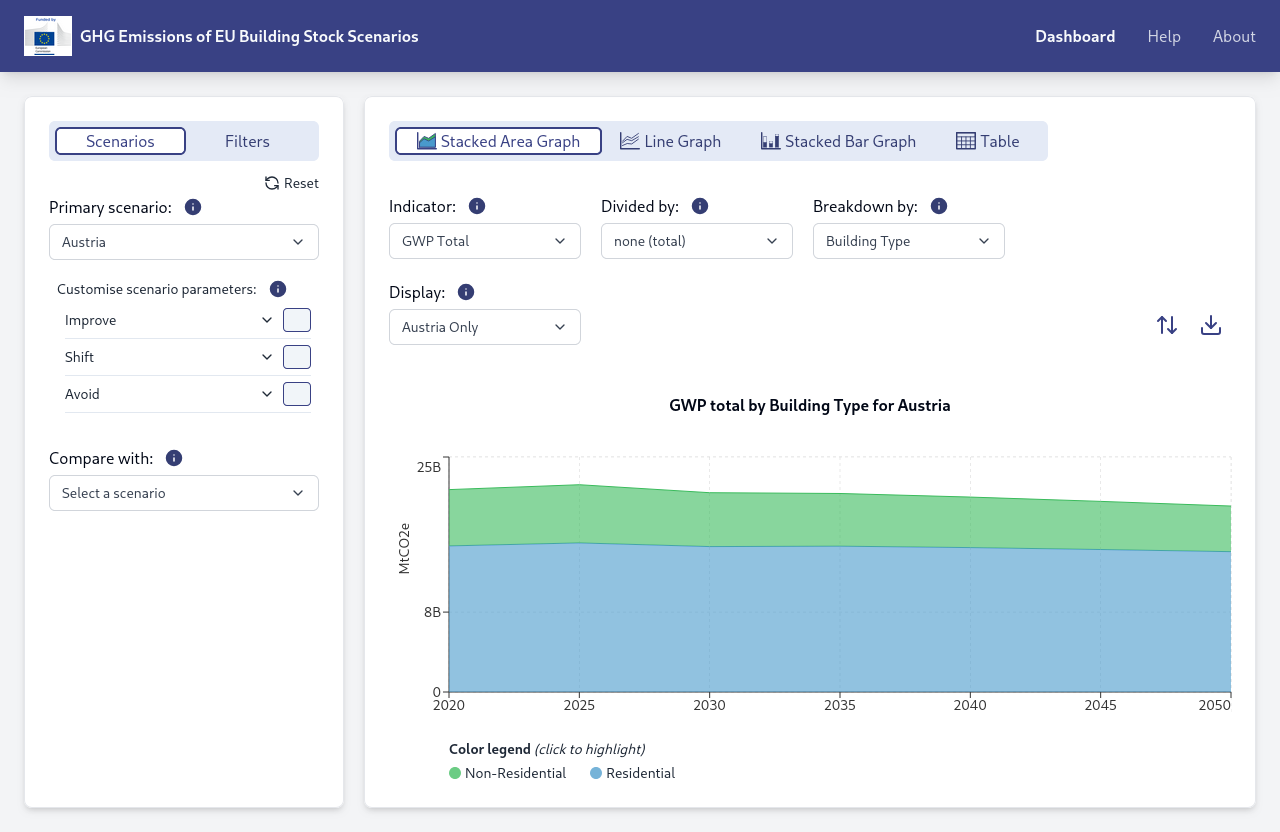Click the swap axes arrows icon
The width and height of the screenshot is (1280, 832).
(1167, 325)
